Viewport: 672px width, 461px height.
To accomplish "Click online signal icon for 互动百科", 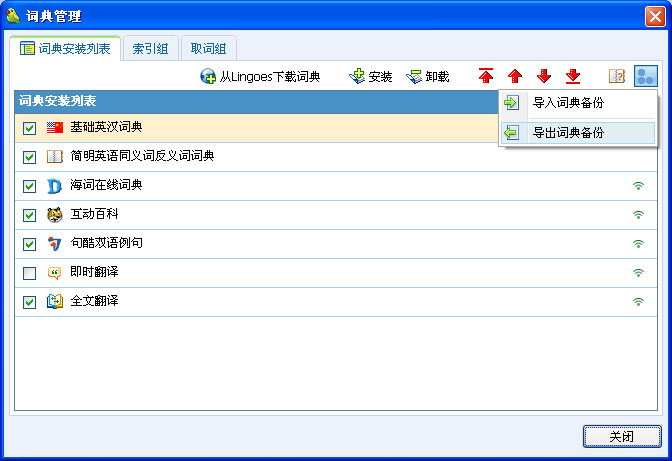I will point(638,215).
